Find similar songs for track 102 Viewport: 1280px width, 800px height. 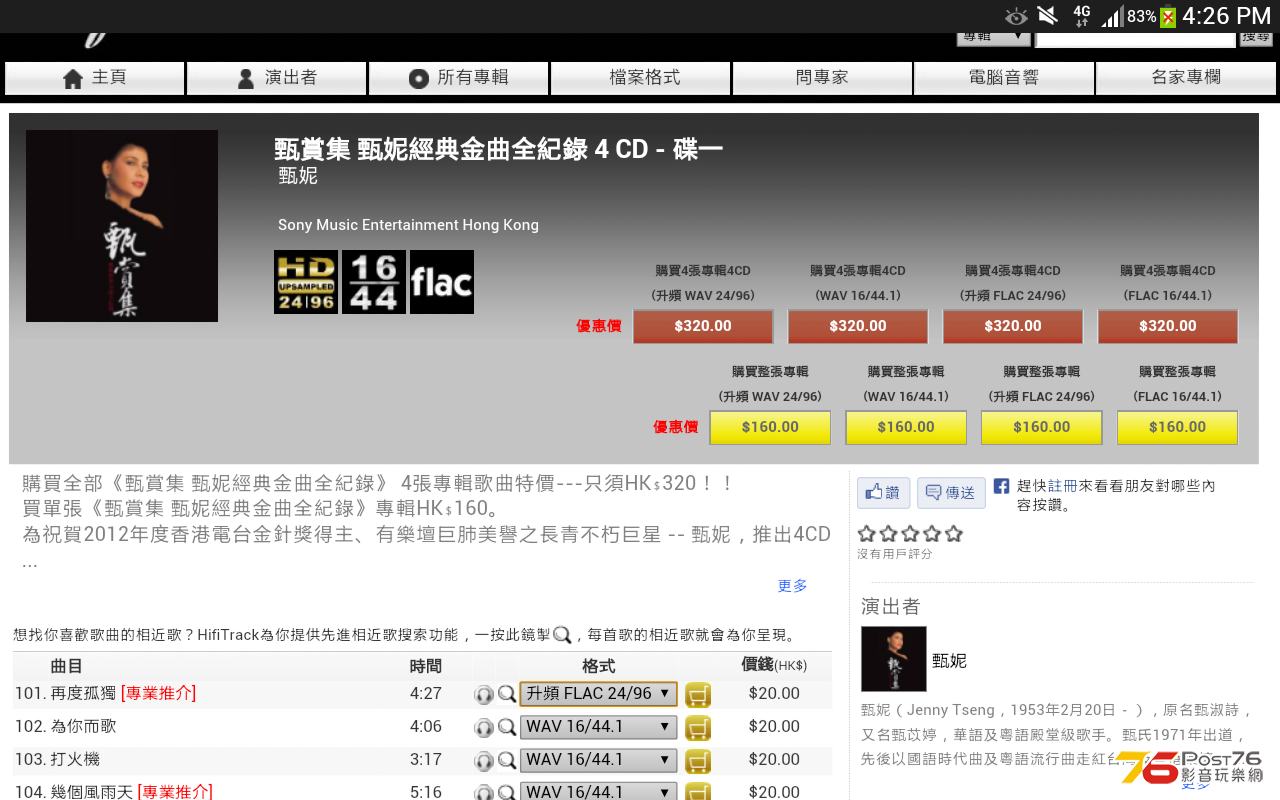point(507,727)
